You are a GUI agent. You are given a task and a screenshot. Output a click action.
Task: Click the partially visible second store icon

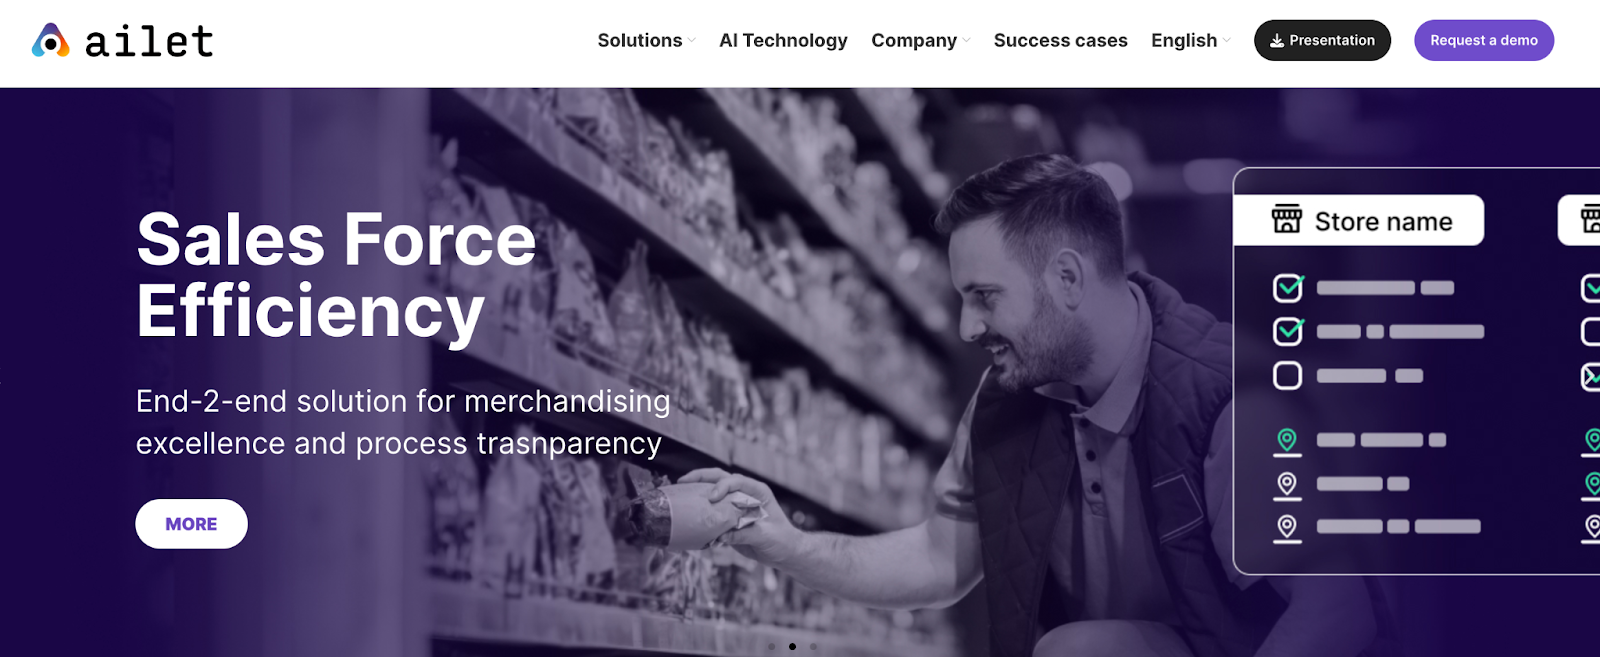click(1590, 219)
